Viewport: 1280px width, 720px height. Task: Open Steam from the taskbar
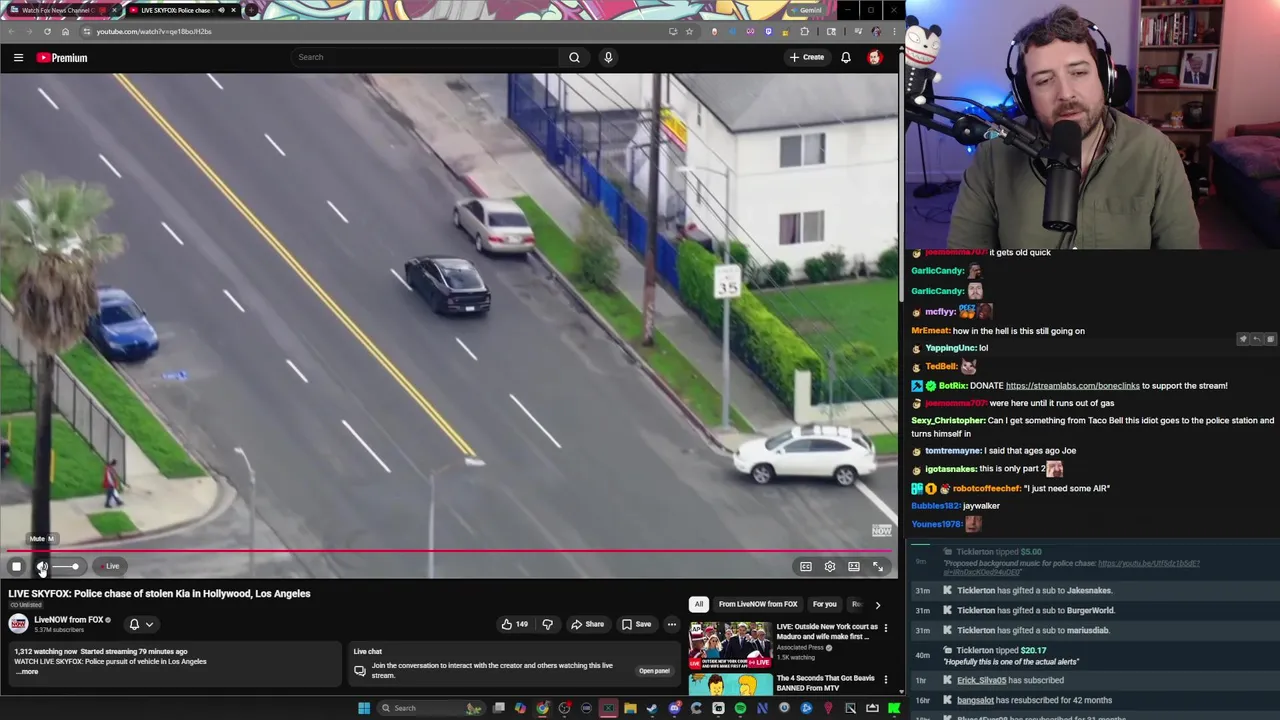pyautogui.click(x=652, y=708)
